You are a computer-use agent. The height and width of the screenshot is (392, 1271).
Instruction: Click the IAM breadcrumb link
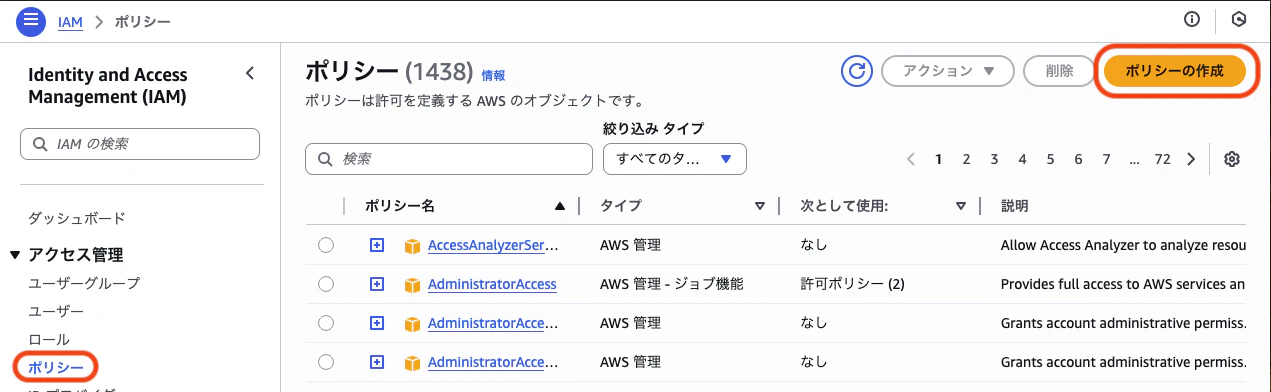tap(69, 21)
